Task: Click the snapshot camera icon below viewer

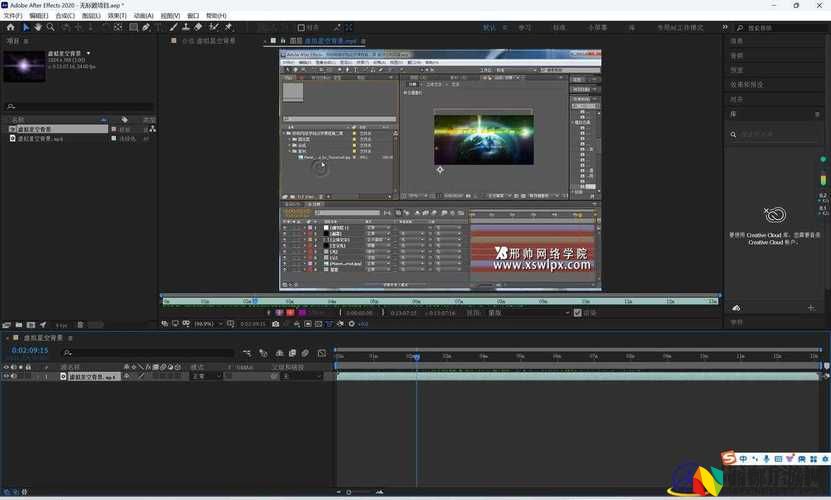Action: pos(276,324)
